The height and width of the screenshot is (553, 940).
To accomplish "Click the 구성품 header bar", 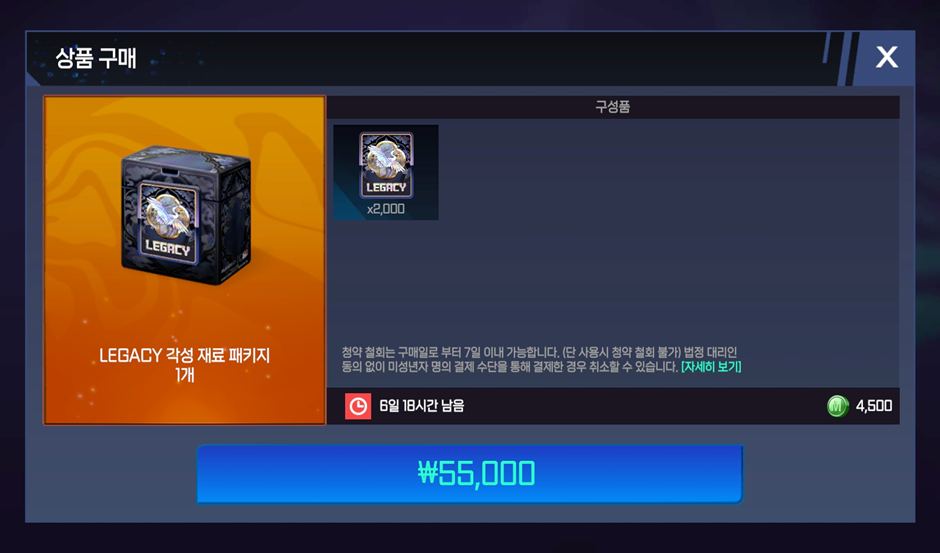I will click(613, 107).
